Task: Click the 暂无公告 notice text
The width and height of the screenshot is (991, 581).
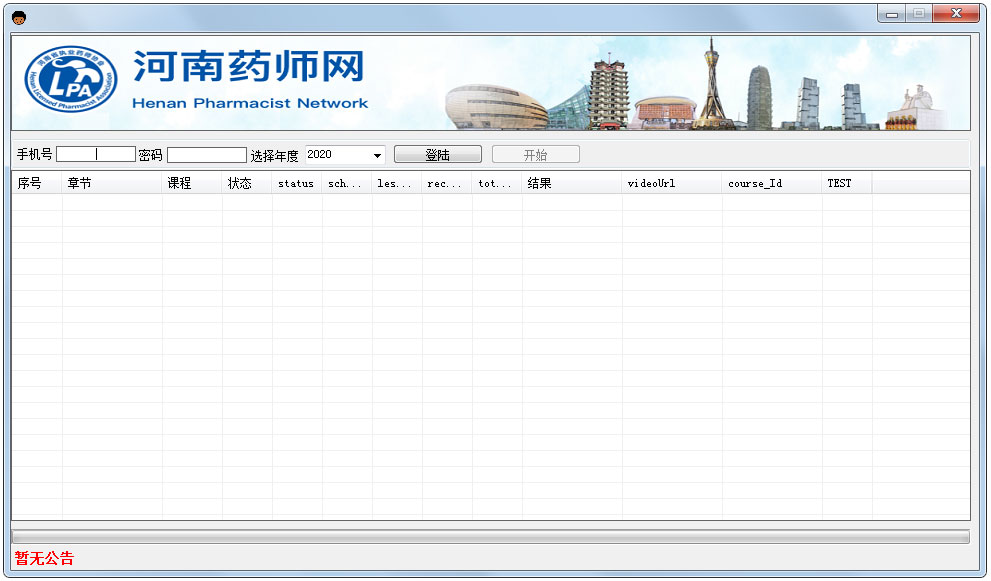Action: point(44,559)
